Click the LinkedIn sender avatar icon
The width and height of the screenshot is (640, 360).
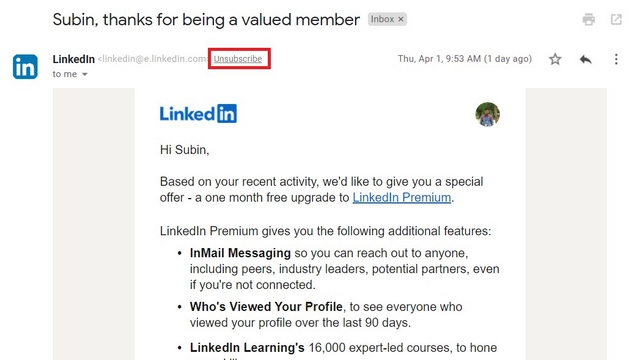click(x=25, y=67)
